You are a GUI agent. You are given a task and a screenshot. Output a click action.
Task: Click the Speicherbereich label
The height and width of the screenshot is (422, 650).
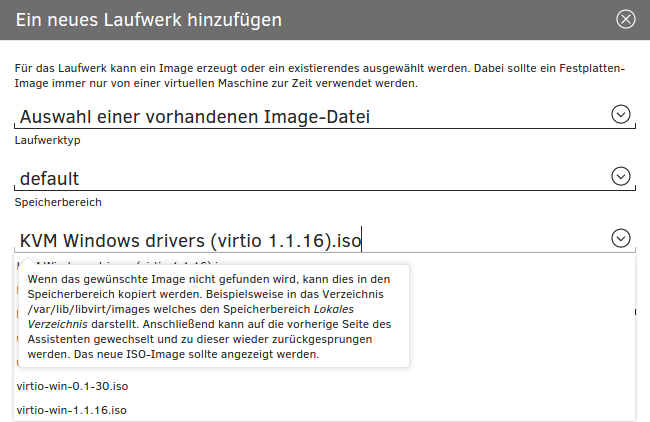(58, 202)
